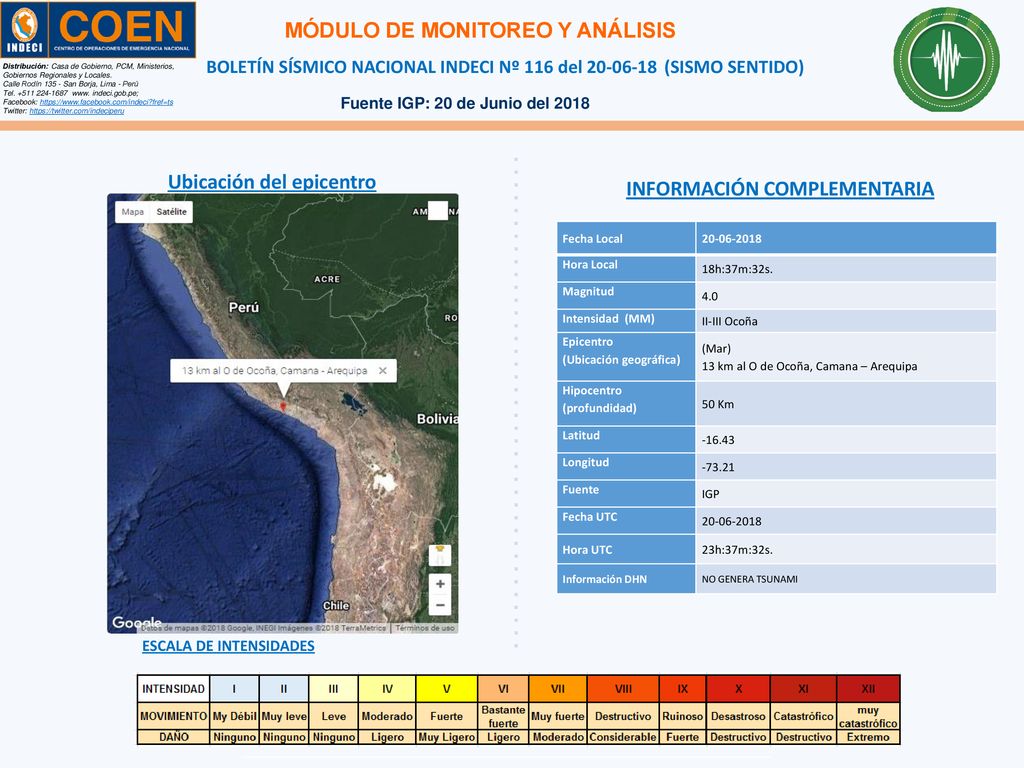
Task: Select the Street View pegman icon
Action: pyautogui.click(x=440, y=554)
